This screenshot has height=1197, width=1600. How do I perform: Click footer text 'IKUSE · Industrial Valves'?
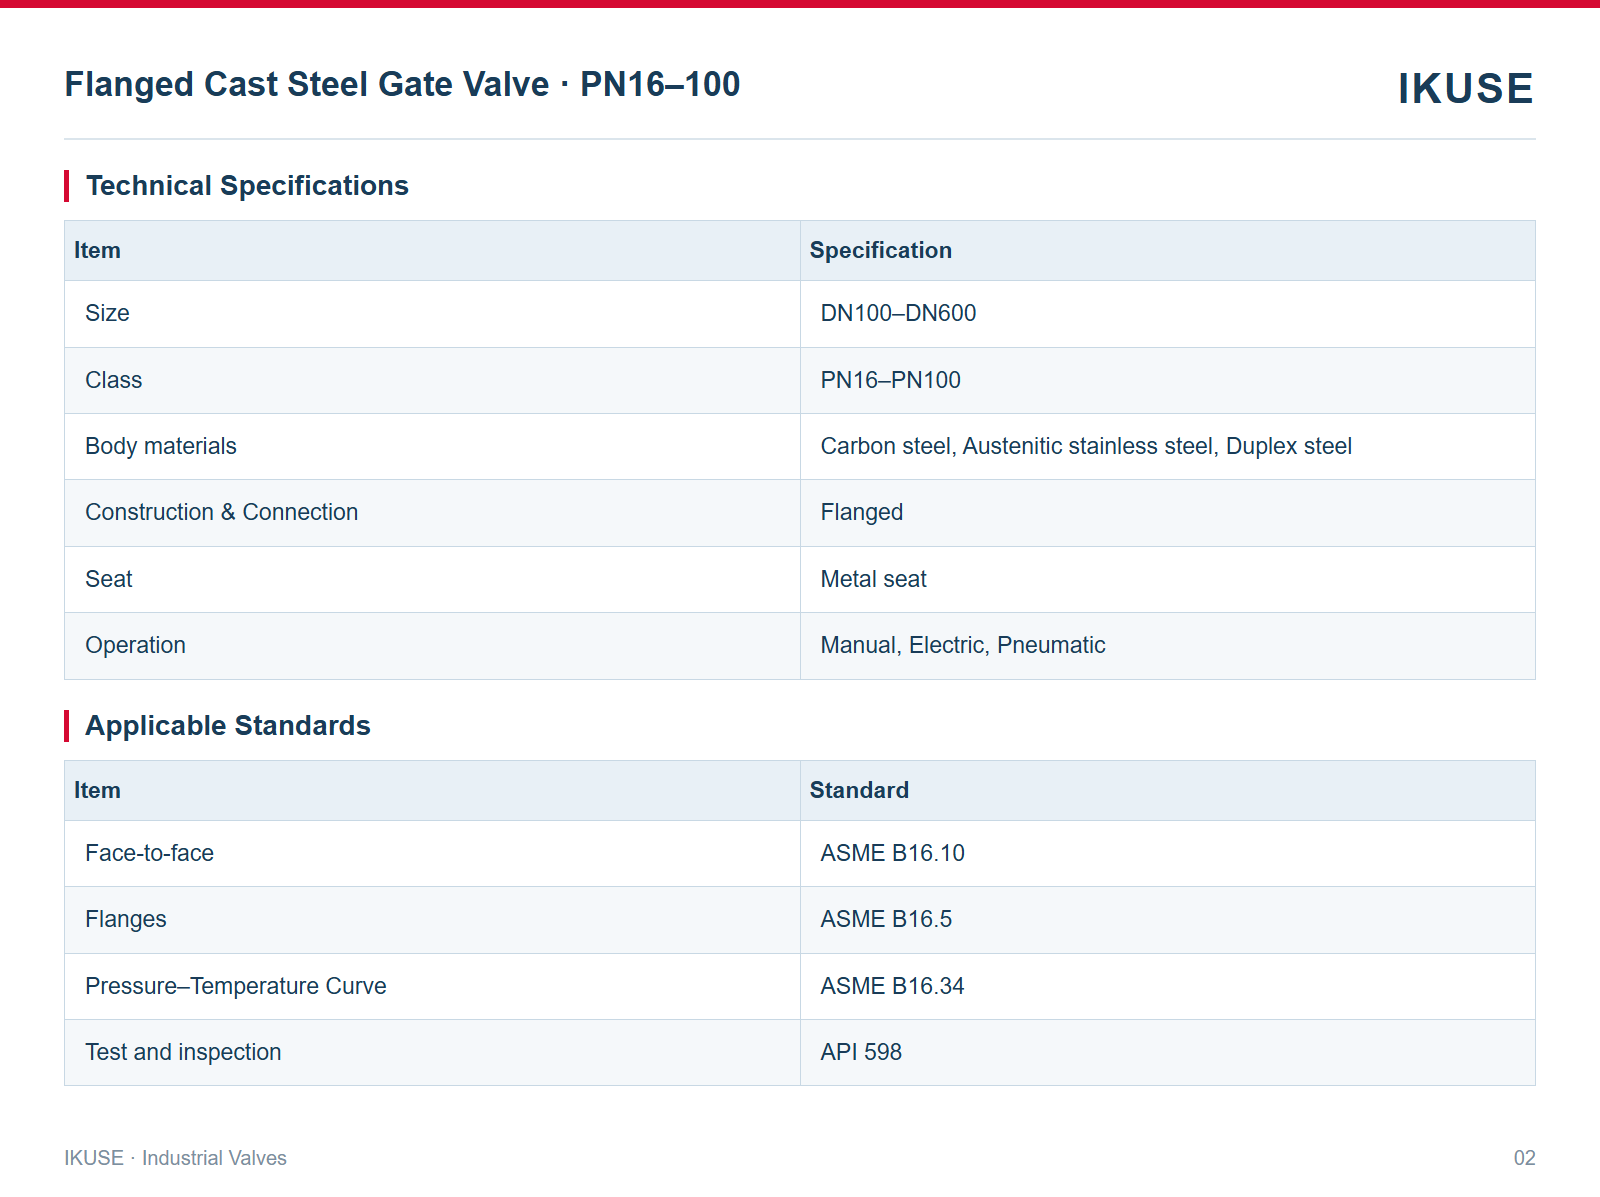176,1158
